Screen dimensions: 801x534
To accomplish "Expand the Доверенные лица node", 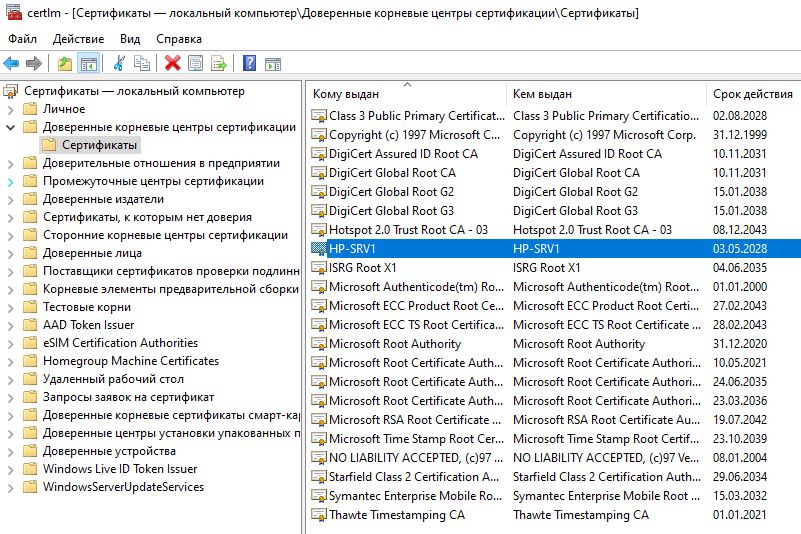I will [x=11, y=253].
